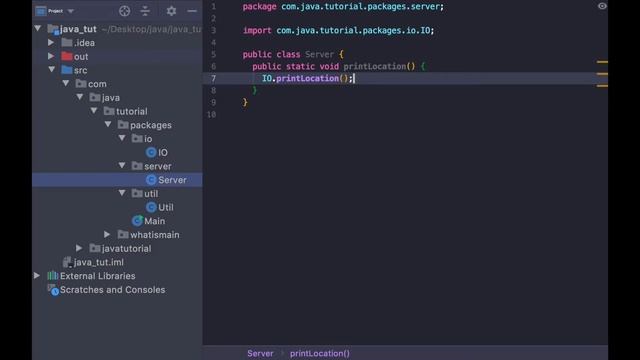Click IO.printLocation() call on line 7
The image size is (640, 360).
click(x=307, y=78)
